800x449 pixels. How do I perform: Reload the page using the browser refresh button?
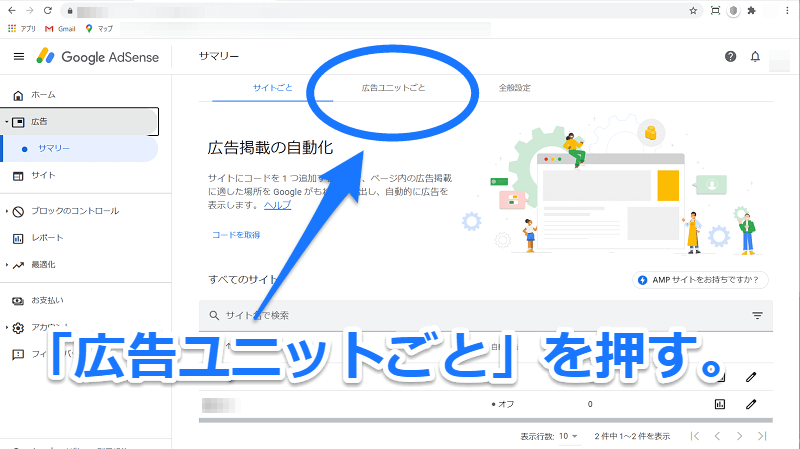(x=48, y=10)
